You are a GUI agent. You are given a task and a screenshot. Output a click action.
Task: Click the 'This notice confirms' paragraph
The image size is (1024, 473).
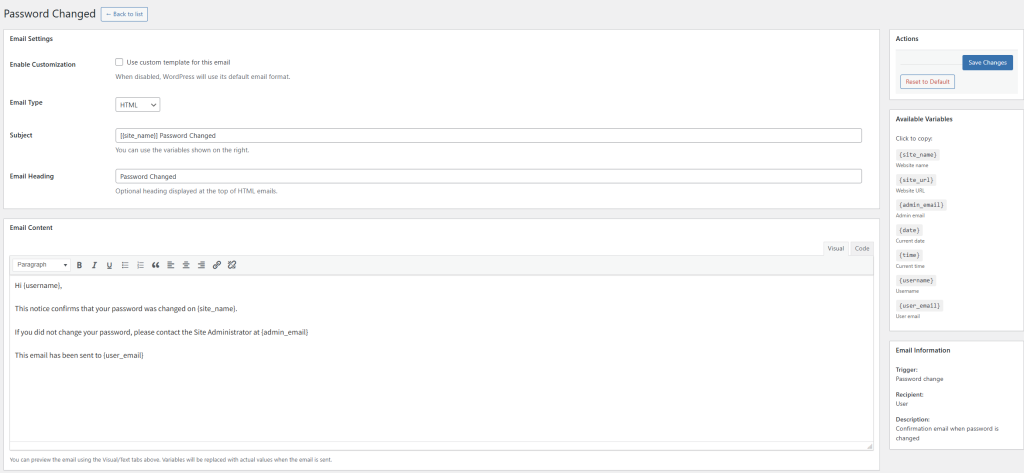(x=126, y=308)
